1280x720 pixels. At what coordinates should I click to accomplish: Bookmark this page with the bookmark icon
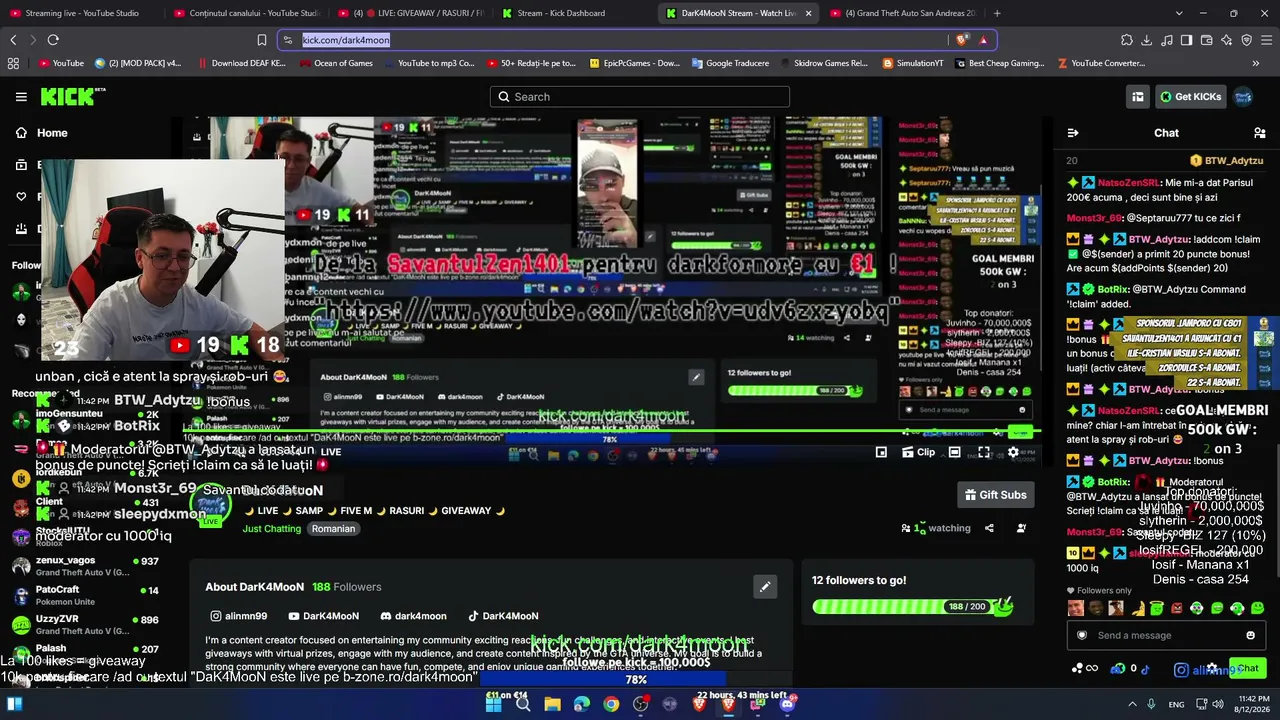point(262,40)
